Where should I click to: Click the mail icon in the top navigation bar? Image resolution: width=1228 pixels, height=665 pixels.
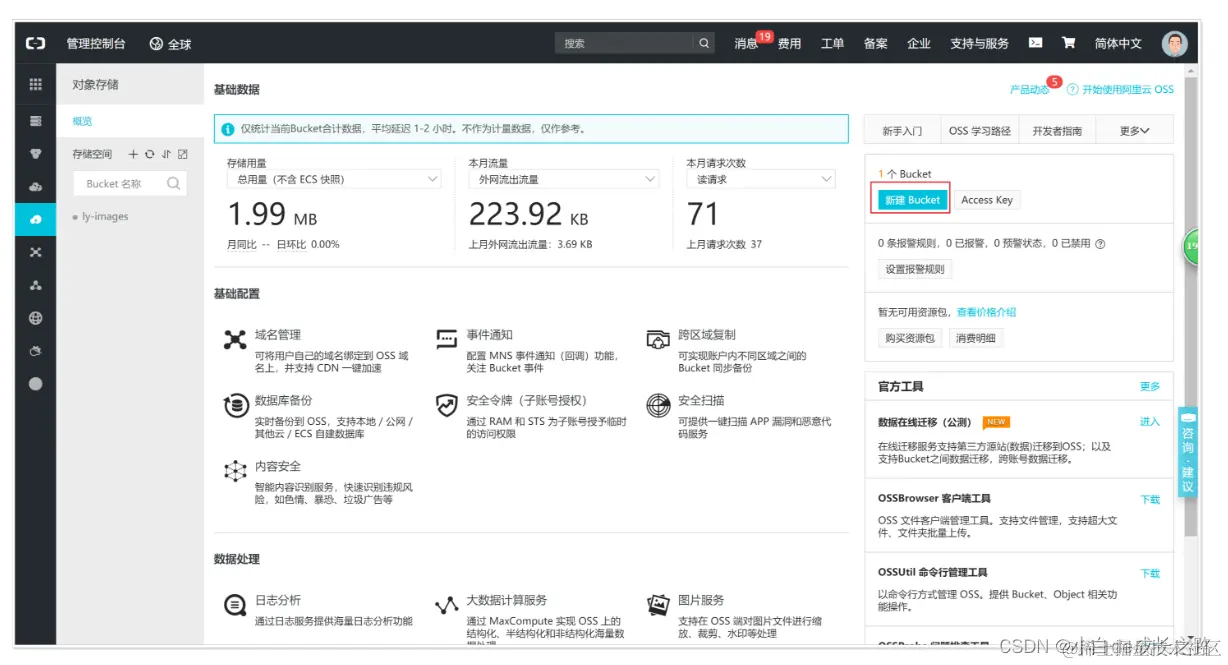point(1035,43)
